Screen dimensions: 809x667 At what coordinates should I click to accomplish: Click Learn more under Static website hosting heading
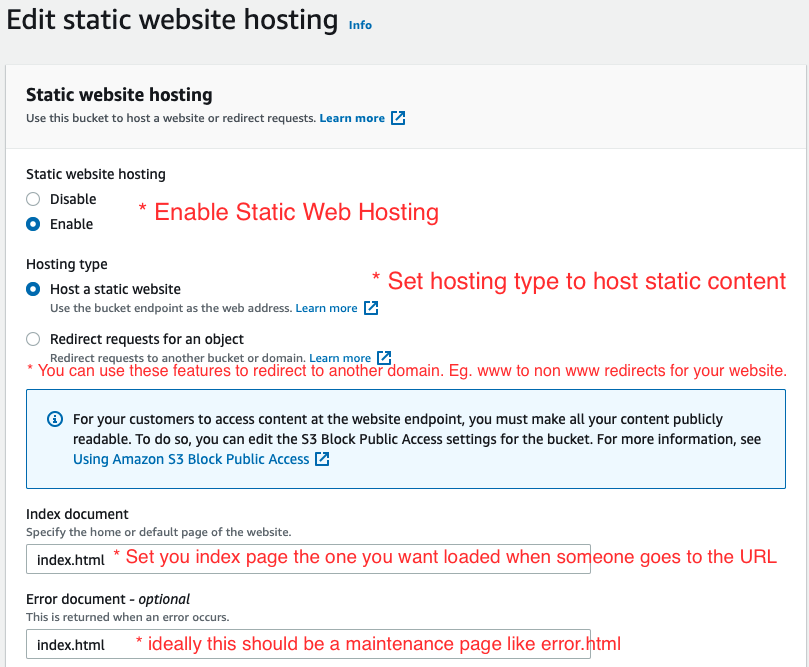(x=352, y=118)
